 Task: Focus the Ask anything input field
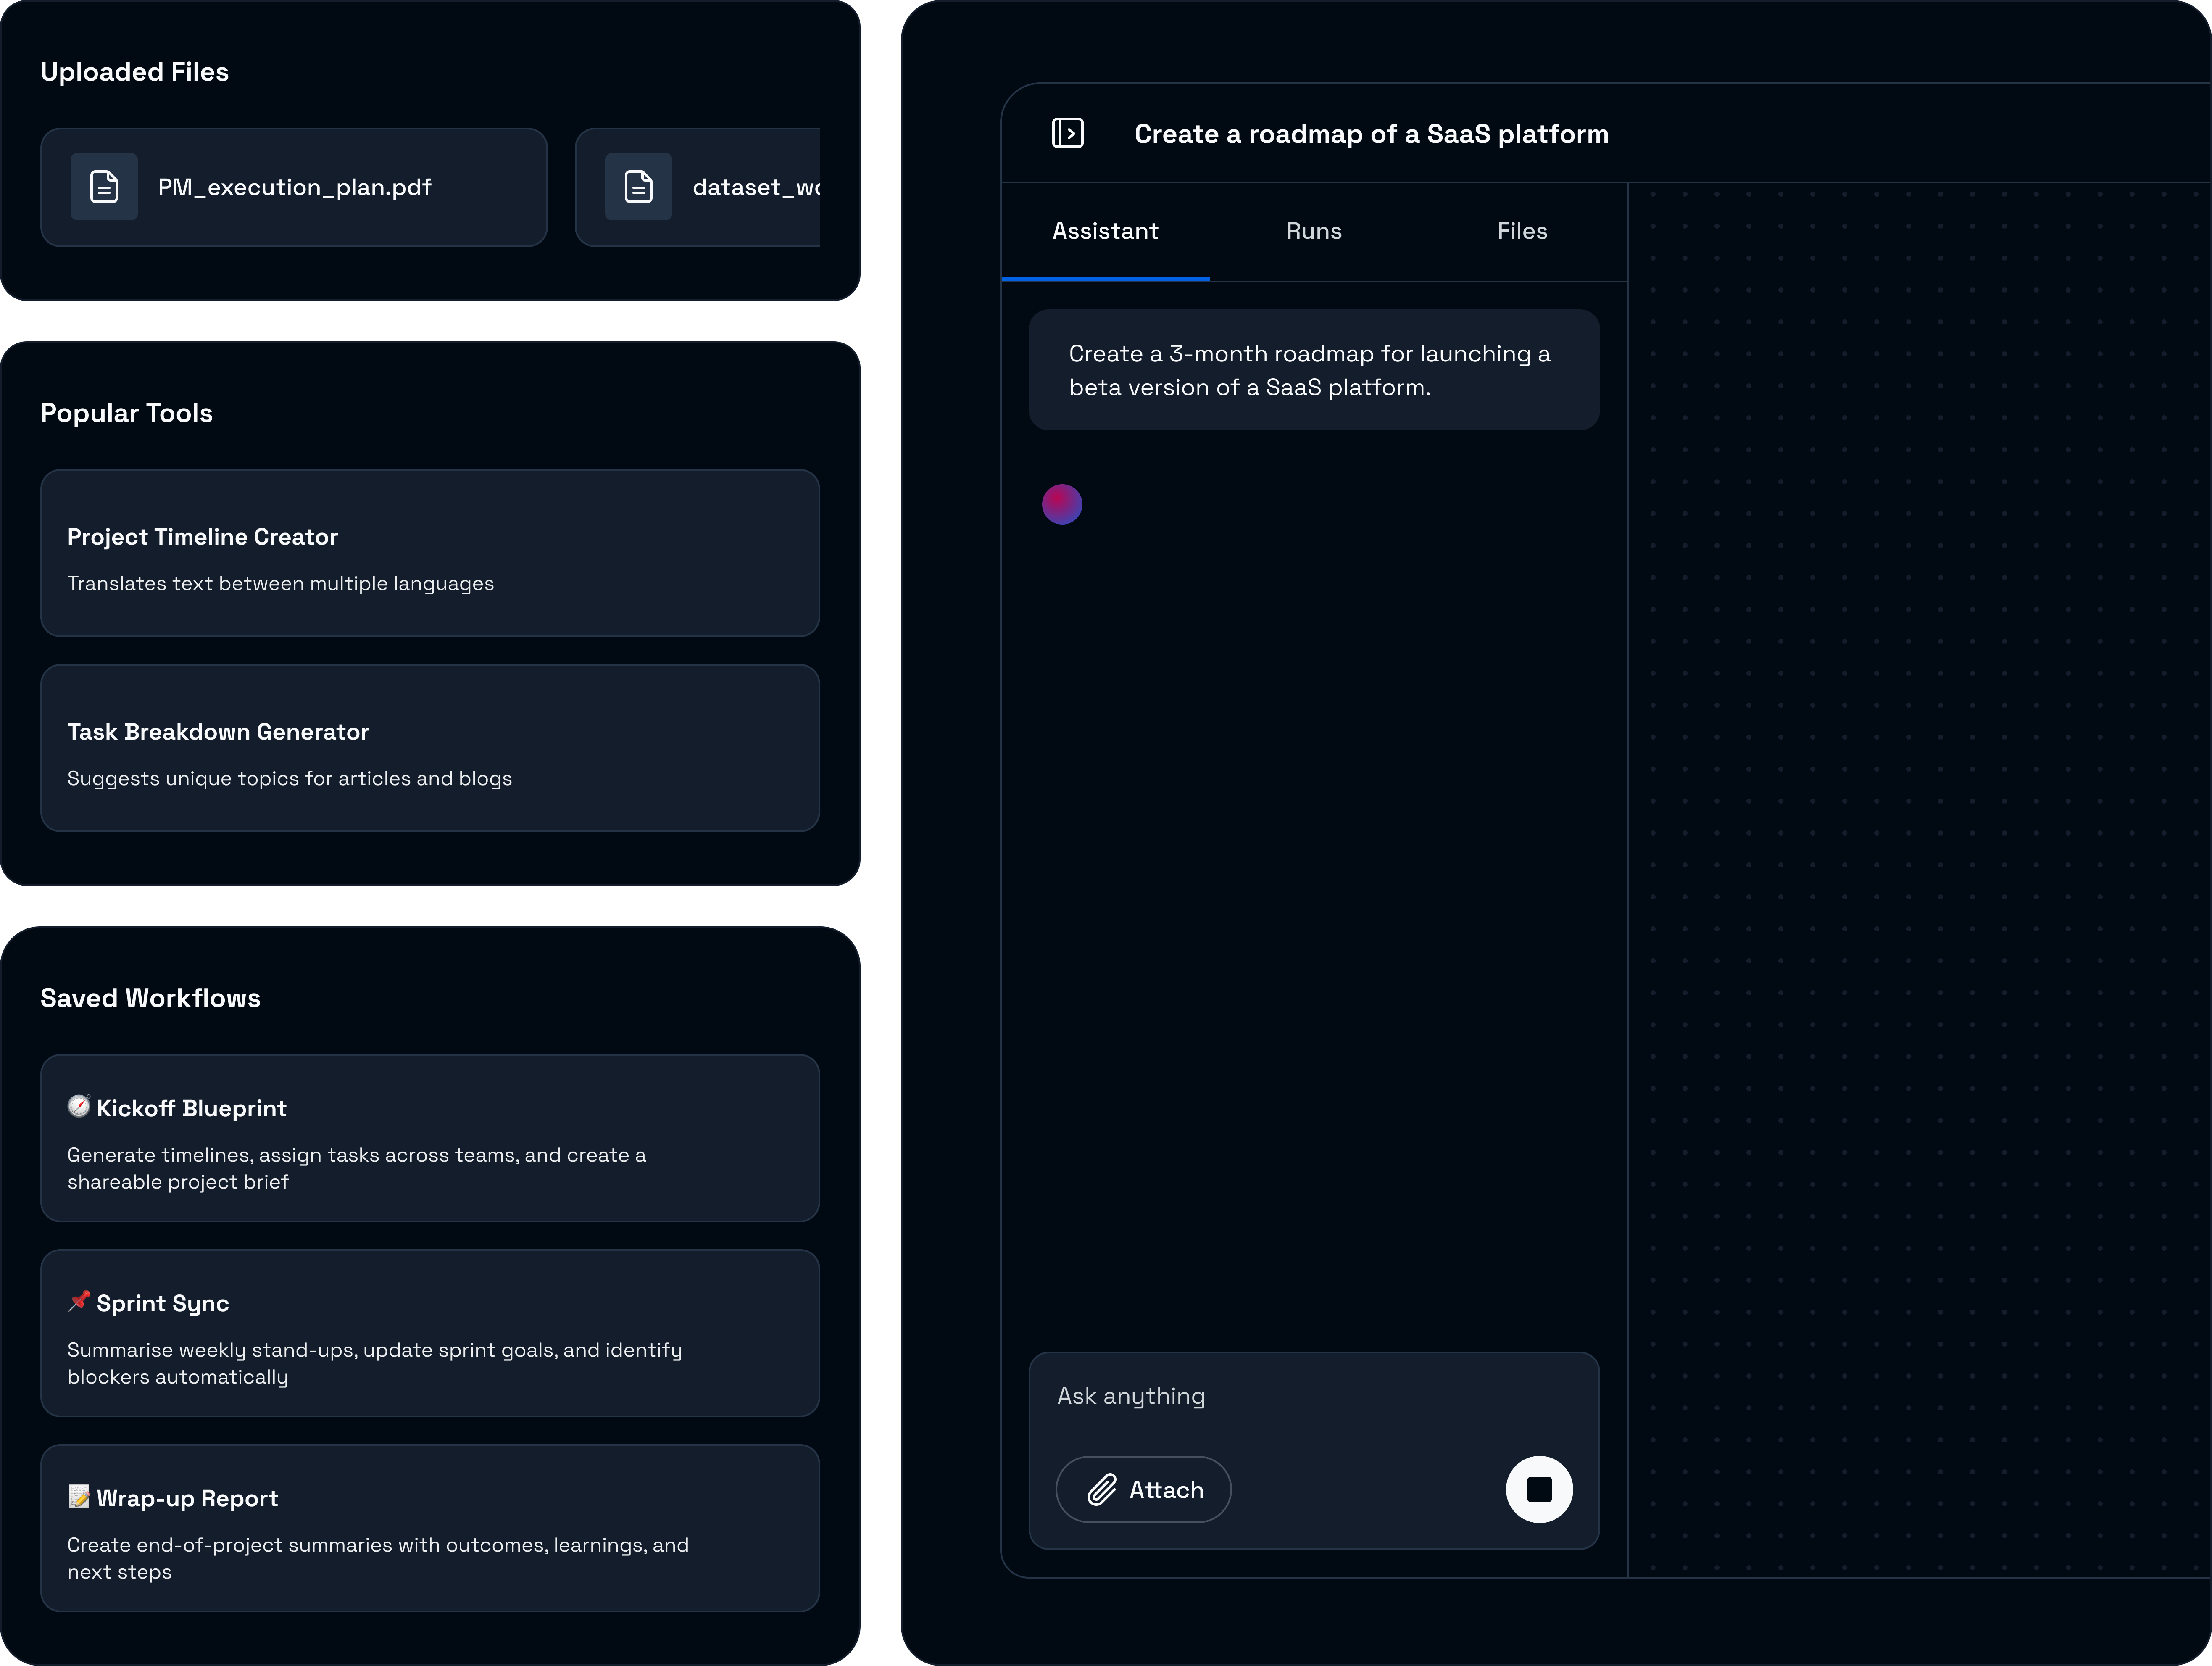pos(1314,1396)
